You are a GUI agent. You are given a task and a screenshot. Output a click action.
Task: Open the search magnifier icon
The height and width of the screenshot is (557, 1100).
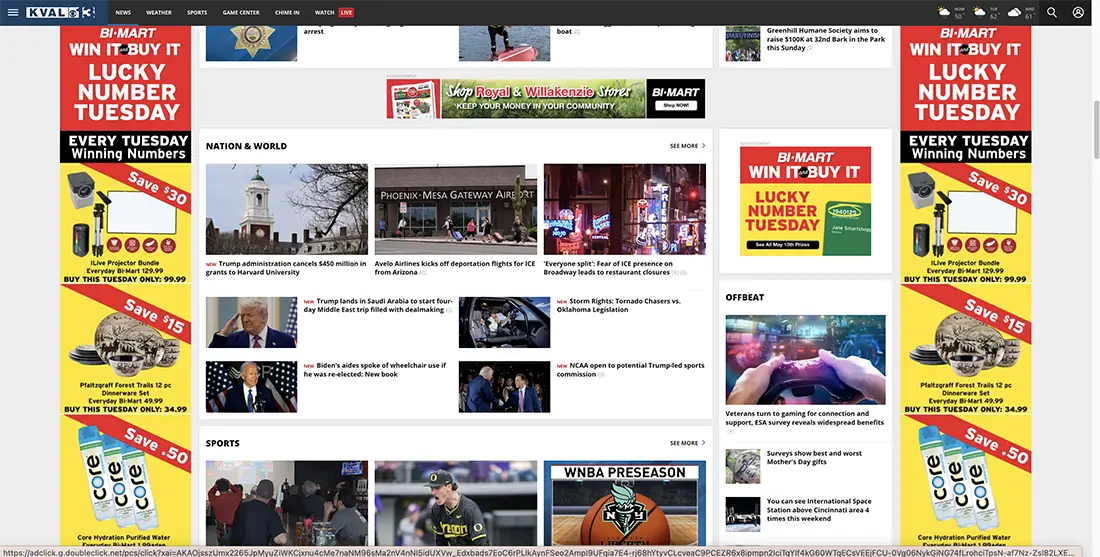click(x=1052, y=13)
